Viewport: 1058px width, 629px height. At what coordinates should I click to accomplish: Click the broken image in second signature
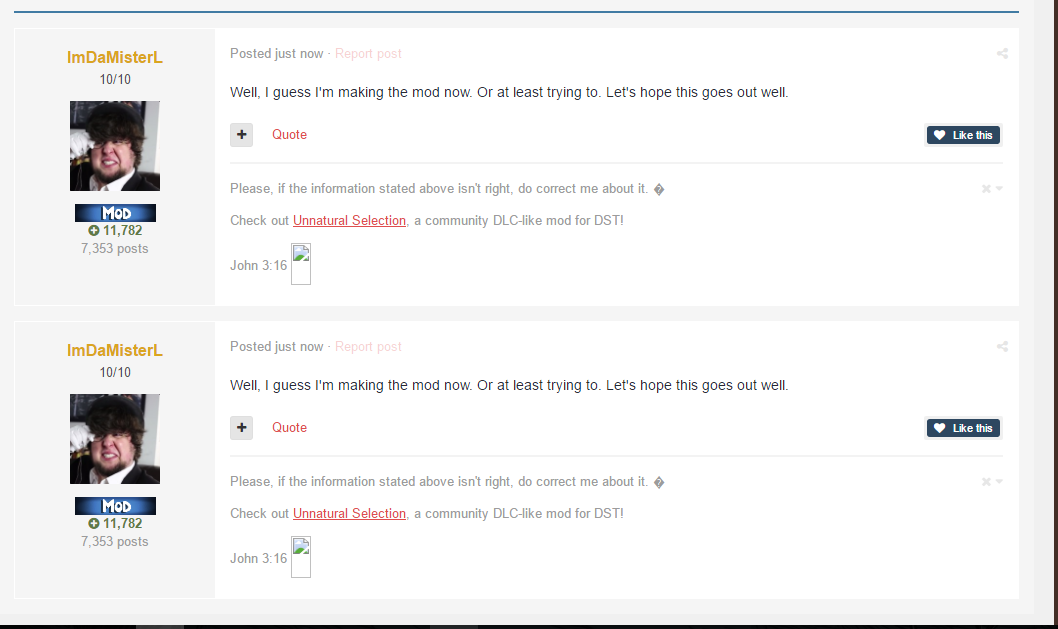[301, 557]
